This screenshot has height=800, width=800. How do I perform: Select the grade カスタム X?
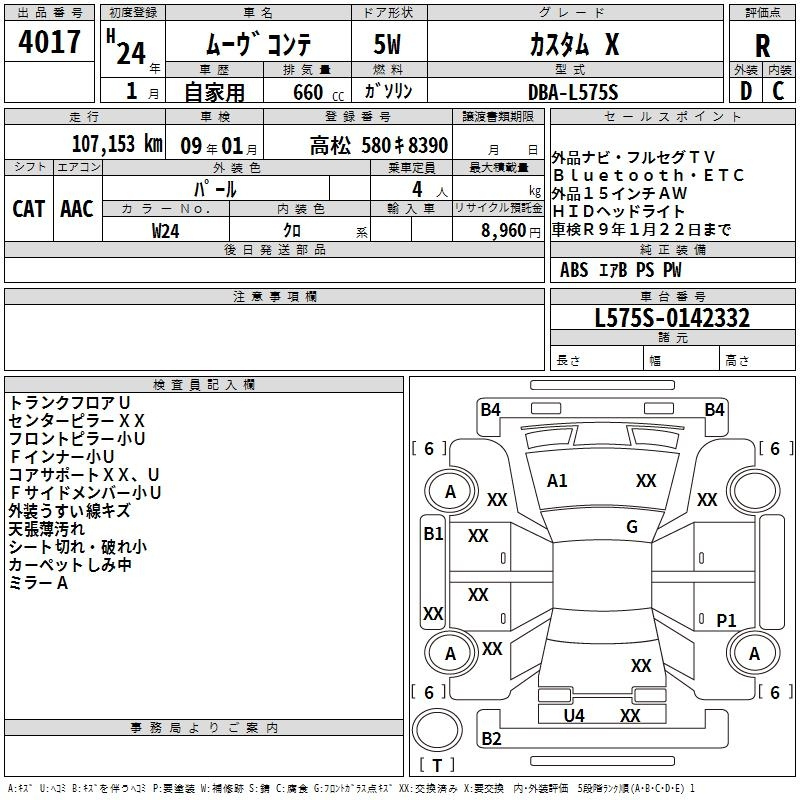pyautogui.click(x=574, y=44)
